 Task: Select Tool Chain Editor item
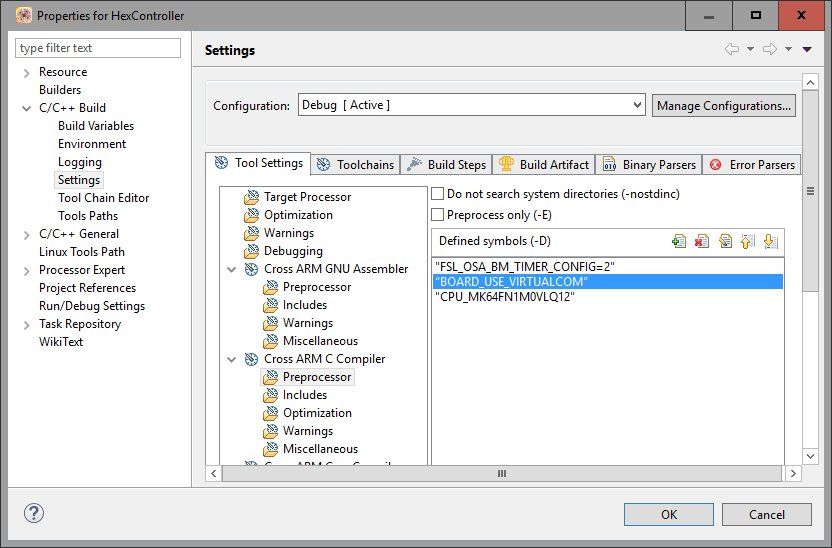(103, 198)
